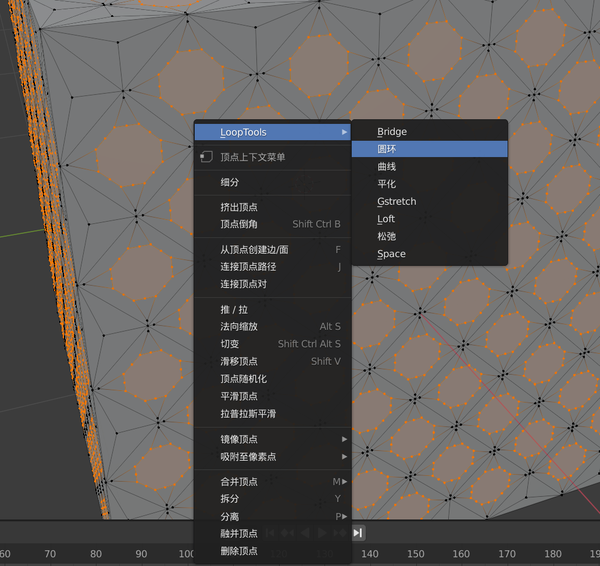Expand the 合并顶点 submenu

point(272,482)
